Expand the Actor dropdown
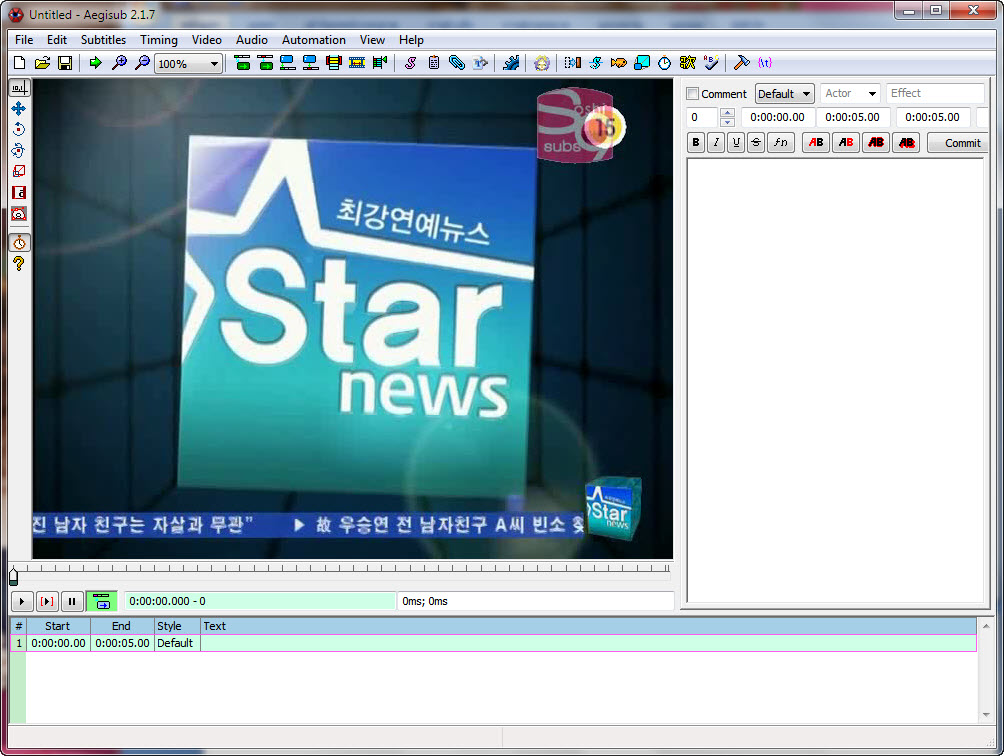 point(871,93)
